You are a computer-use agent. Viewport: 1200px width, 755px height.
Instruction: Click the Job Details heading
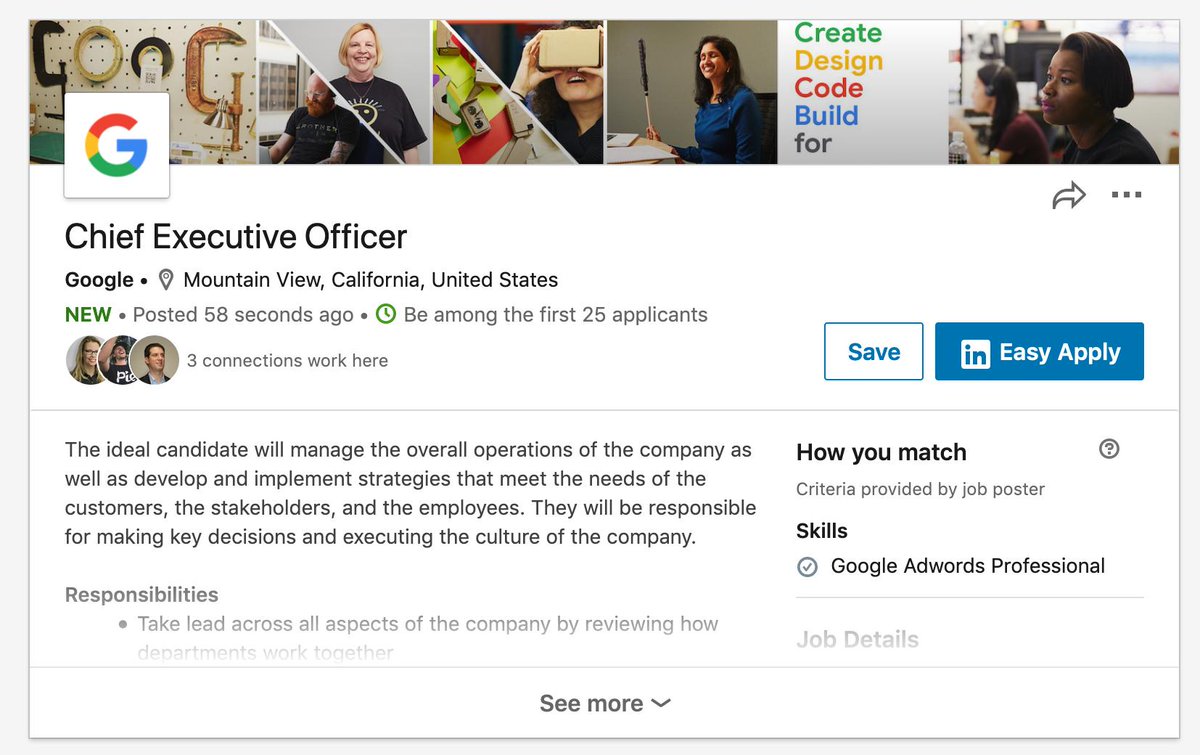click(x=857, y=639)
